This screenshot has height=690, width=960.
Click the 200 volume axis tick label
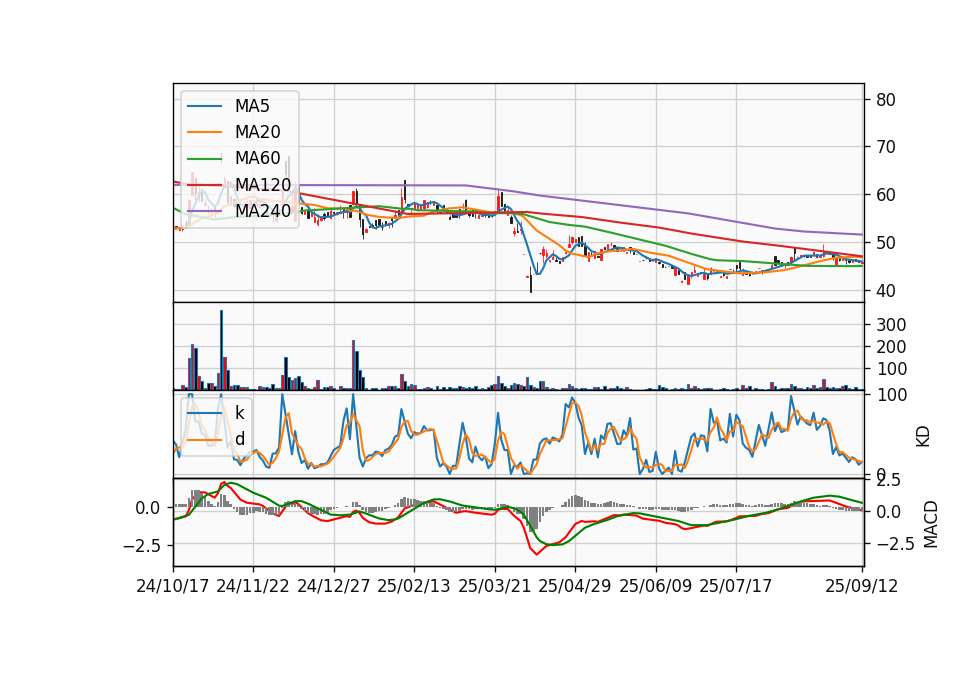click(891, 347)
